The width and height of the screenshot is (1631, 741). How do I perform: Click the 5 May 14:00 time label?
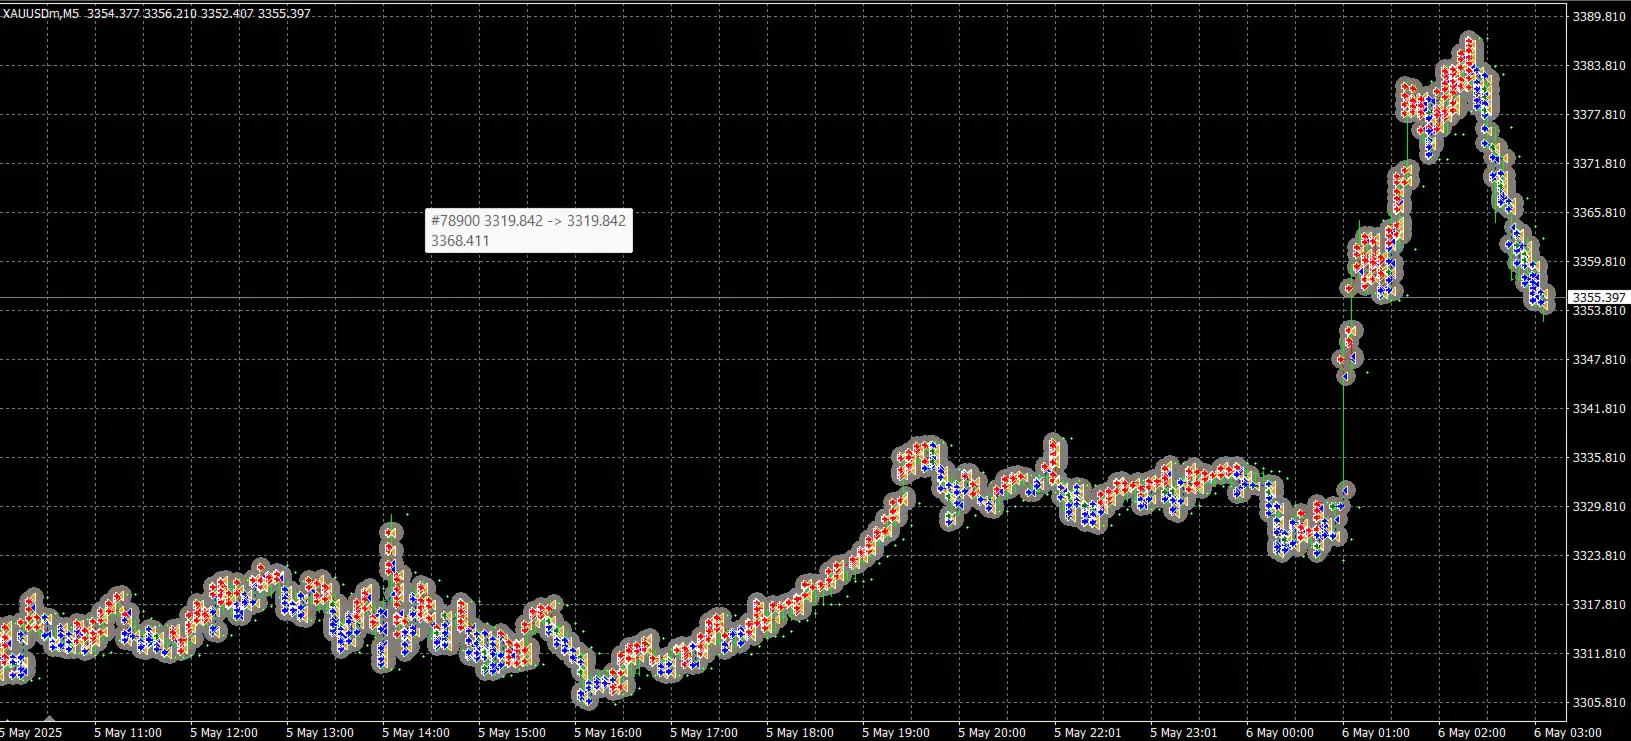tap(416, 733)
